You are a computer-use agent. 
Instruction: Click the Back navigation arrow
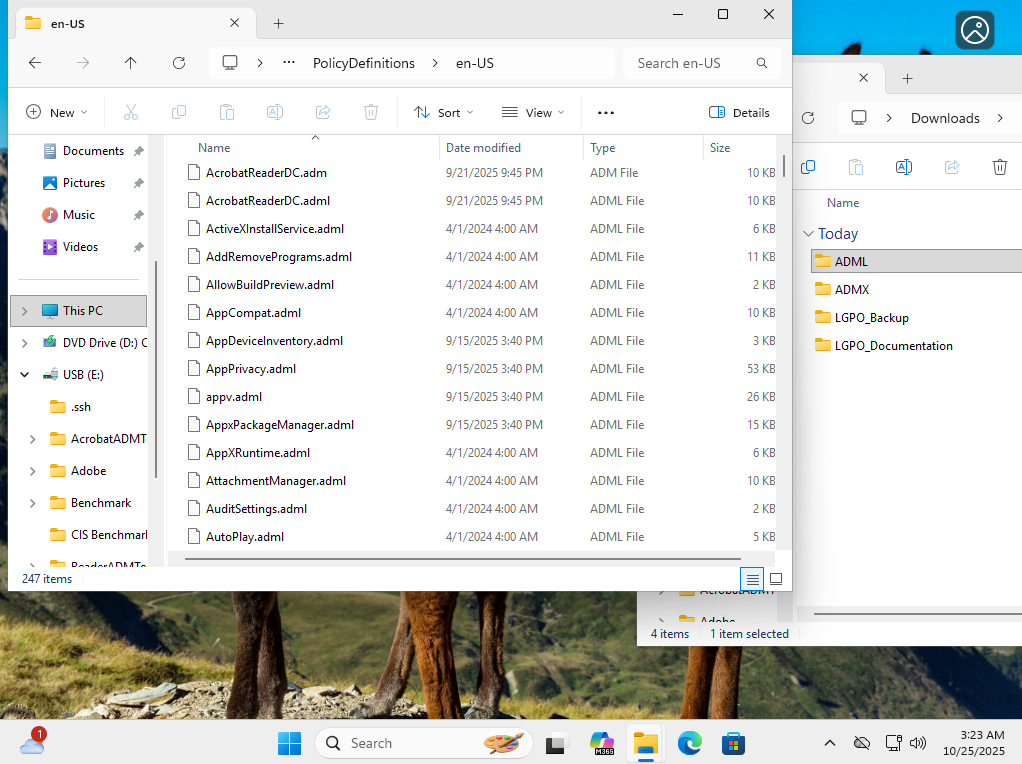point(35,63)
